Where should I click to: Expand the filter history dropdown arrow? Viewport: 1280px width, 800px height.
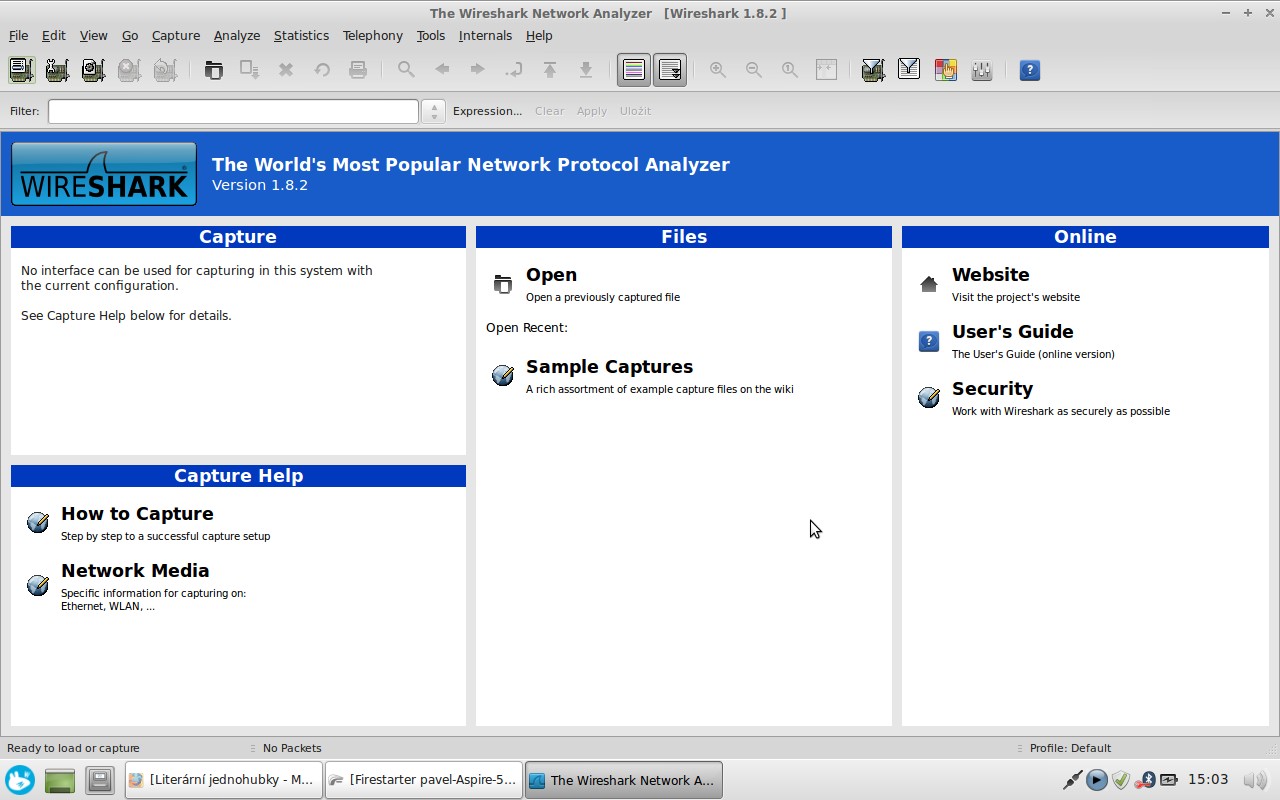pos(433,111)
